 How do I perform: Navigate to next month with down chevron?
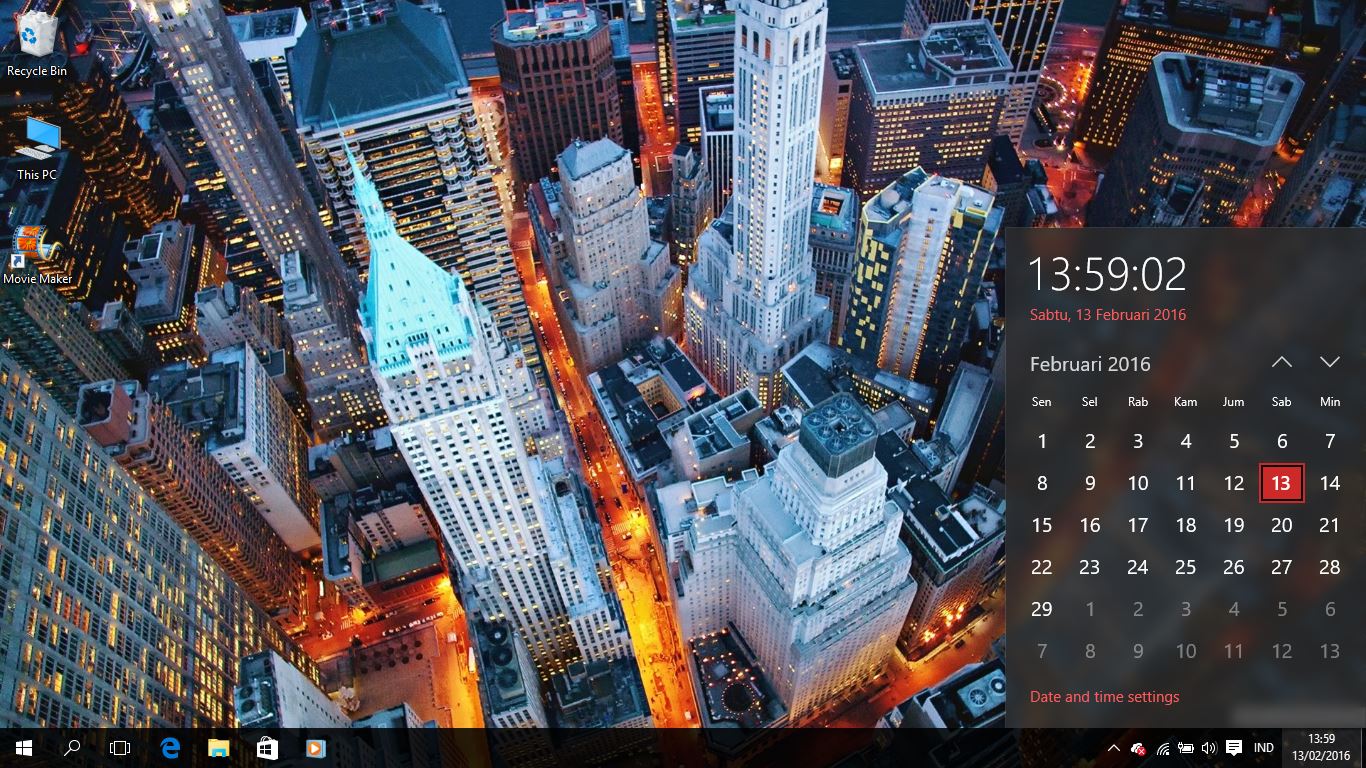point(1329,362)
